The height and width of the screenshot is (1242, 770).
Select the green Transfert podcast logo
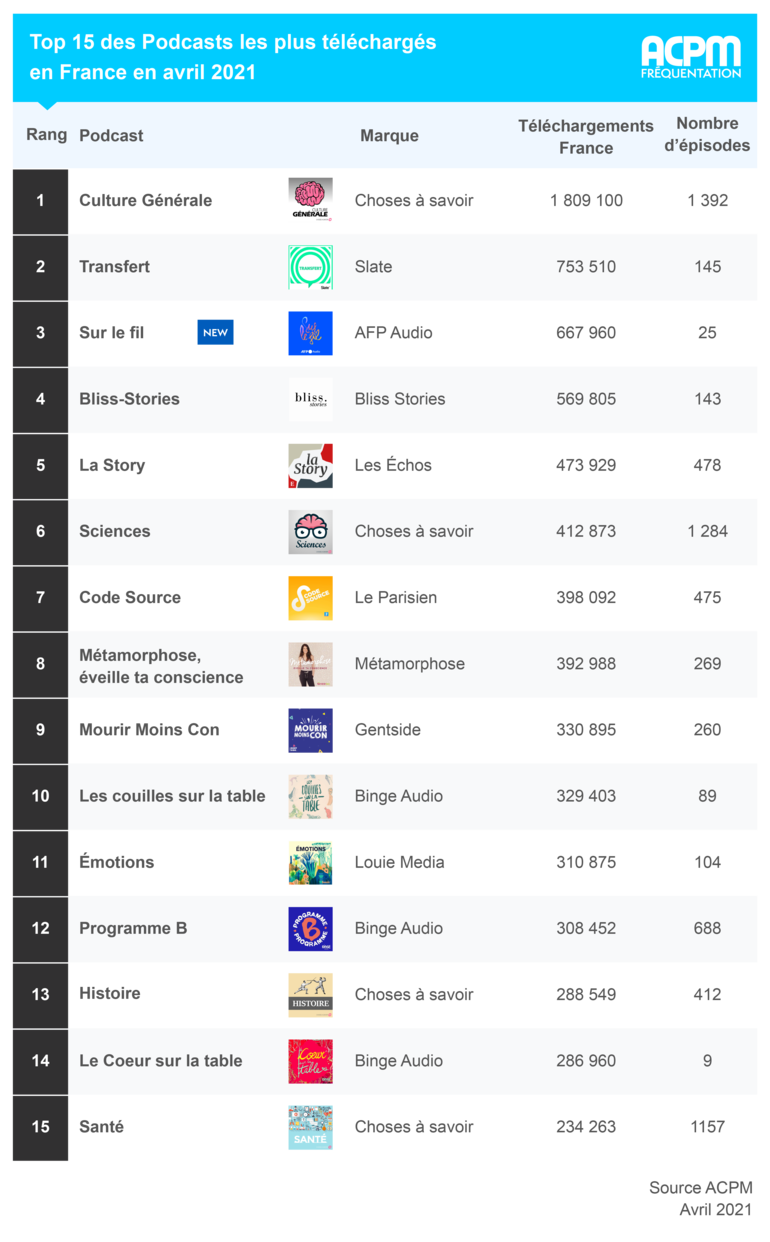(x=310, y=267)
